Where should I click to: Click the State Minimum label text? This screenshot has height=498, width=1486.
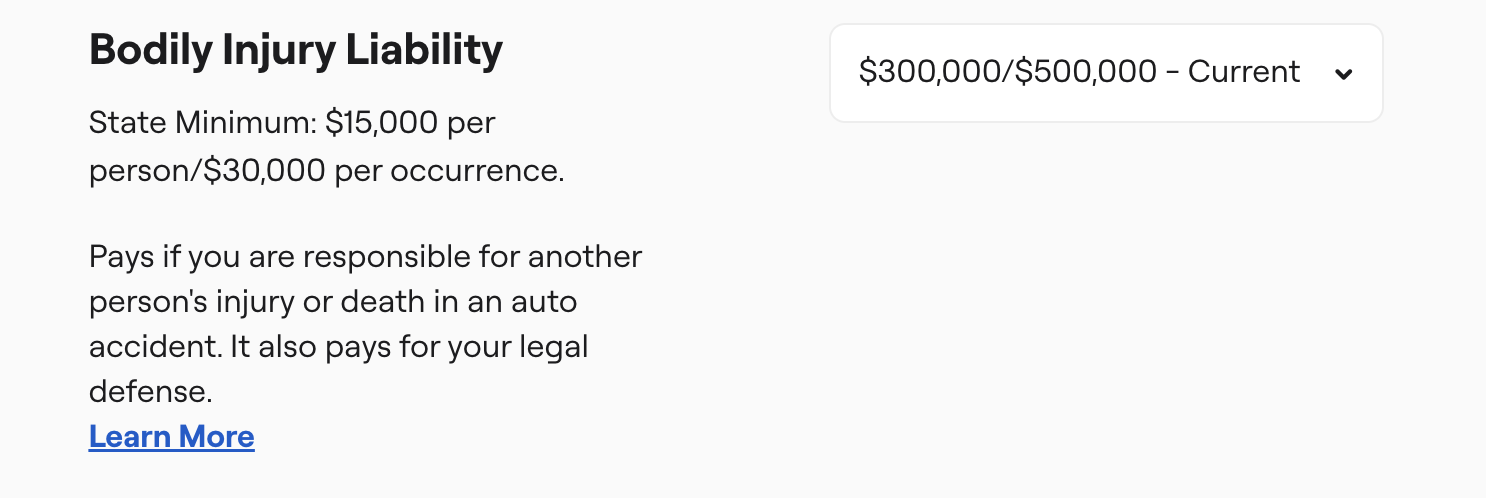tap(203, 124)
